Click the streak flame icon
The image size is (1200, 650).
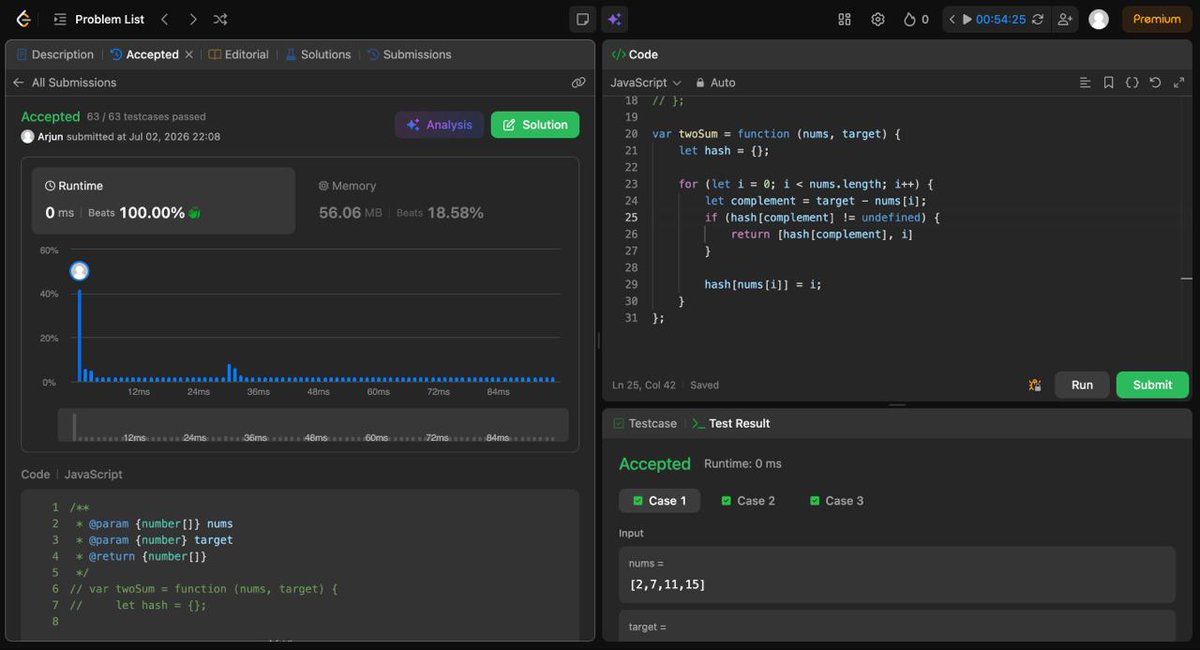(909, 19)
